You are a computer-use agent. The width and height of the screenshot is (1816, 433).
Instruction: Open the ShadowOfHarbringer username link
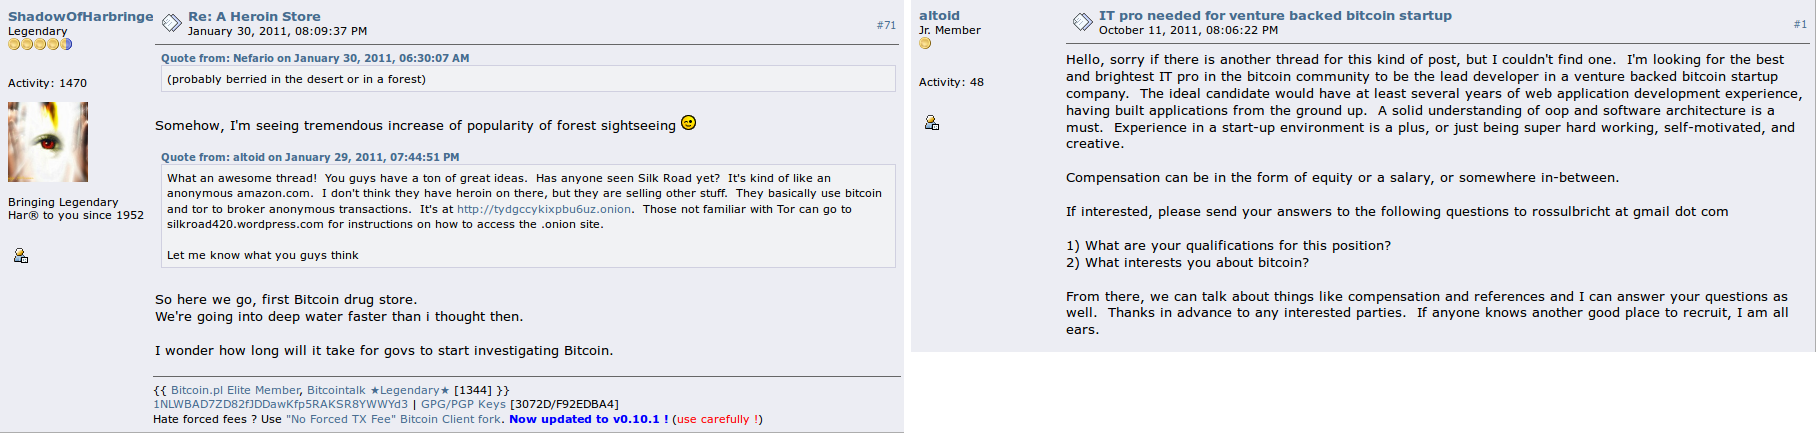(x=81, y=16)
